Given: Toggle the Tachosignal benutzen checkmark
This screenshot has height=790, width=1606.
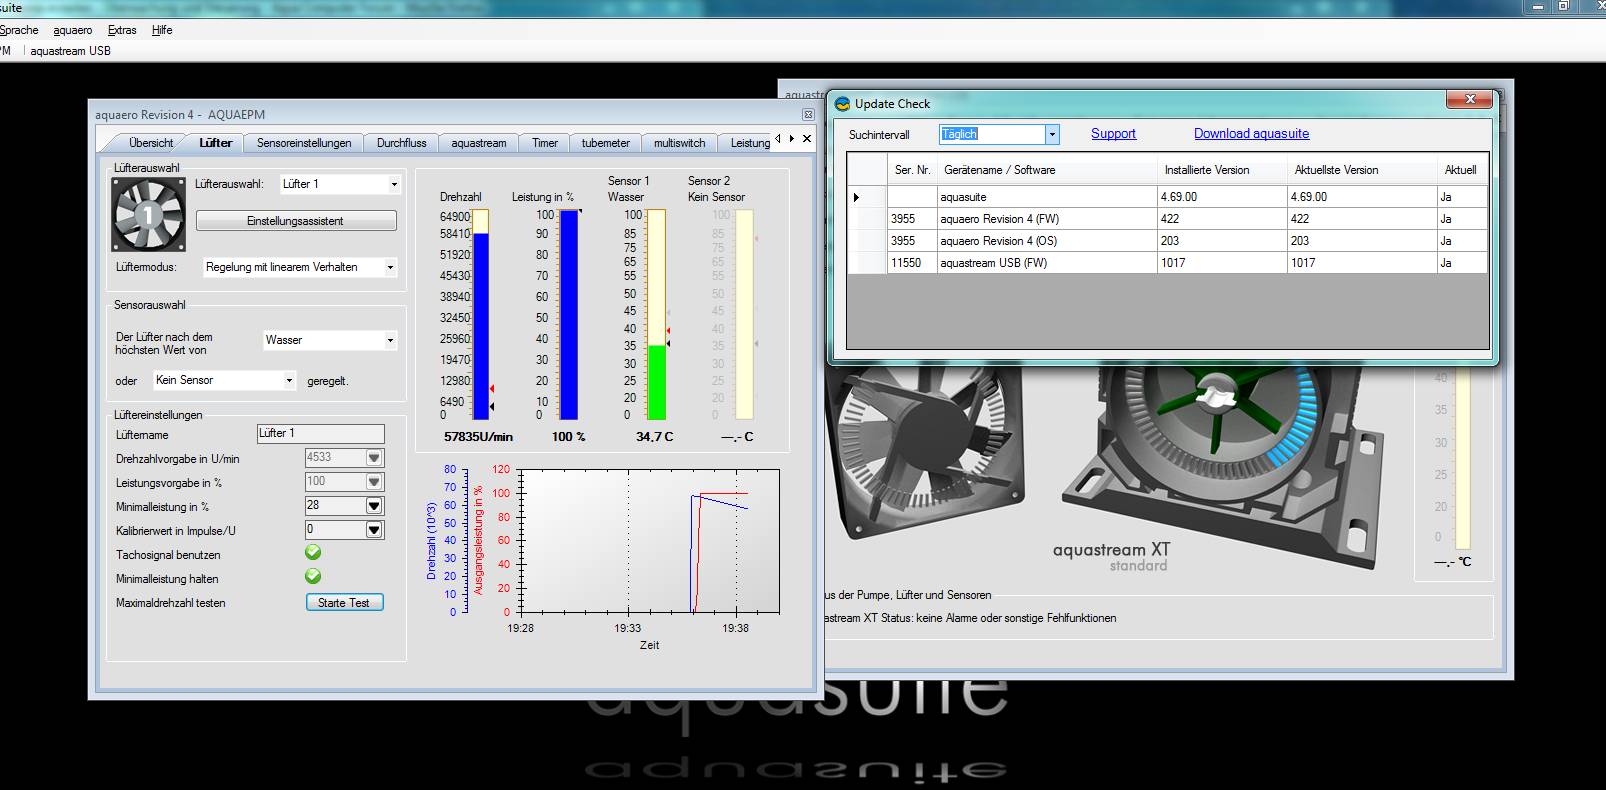Looking at the screenshot, I should (313, 553).
